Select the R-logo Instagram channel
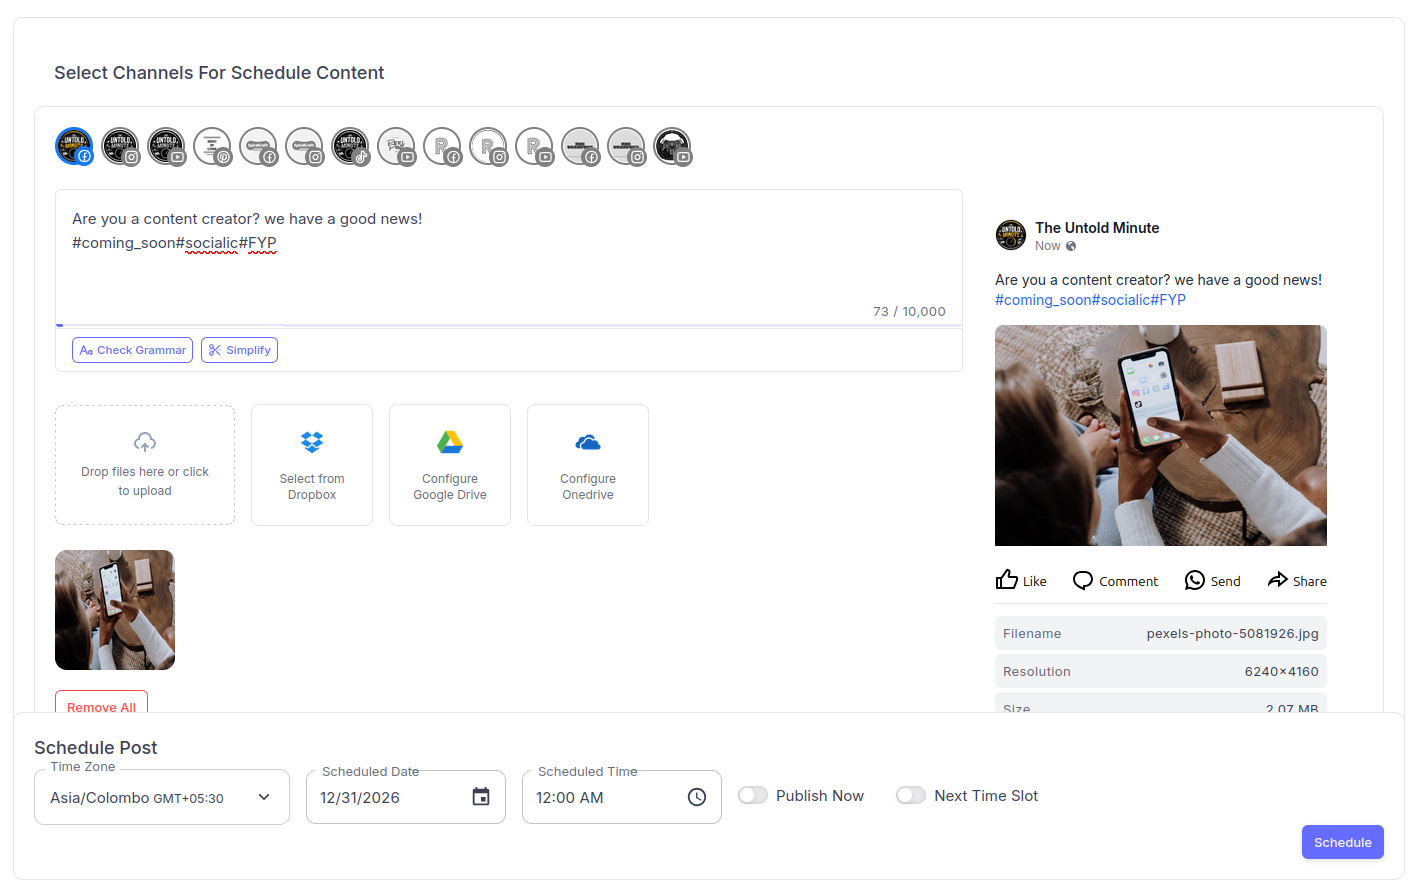The image size is (1423, 890). pos(488,146)
